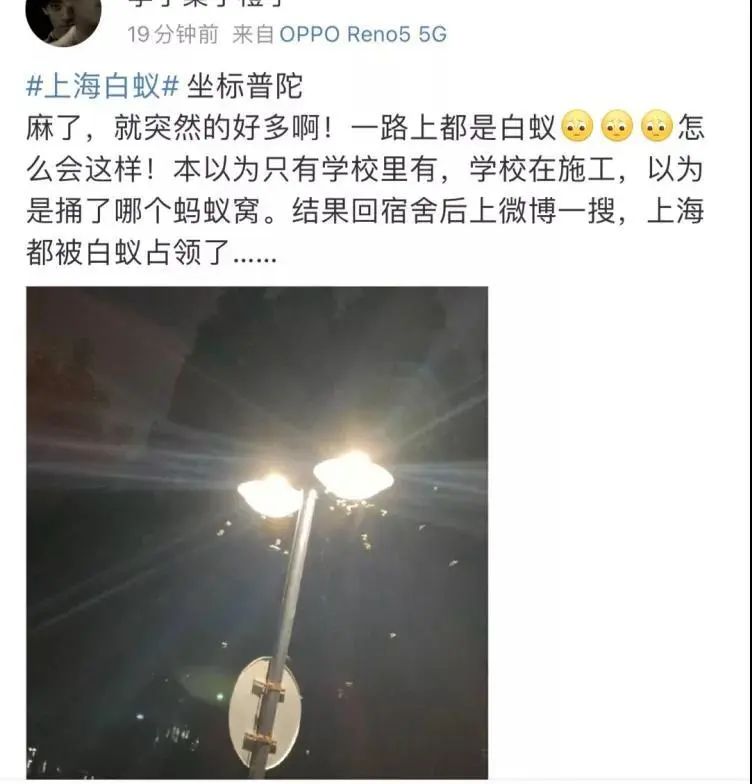Tap the third teary-eyed emoji before 怎
This screenshot has width=752, height=784.
pyautogui.click(x=657, y=126)
